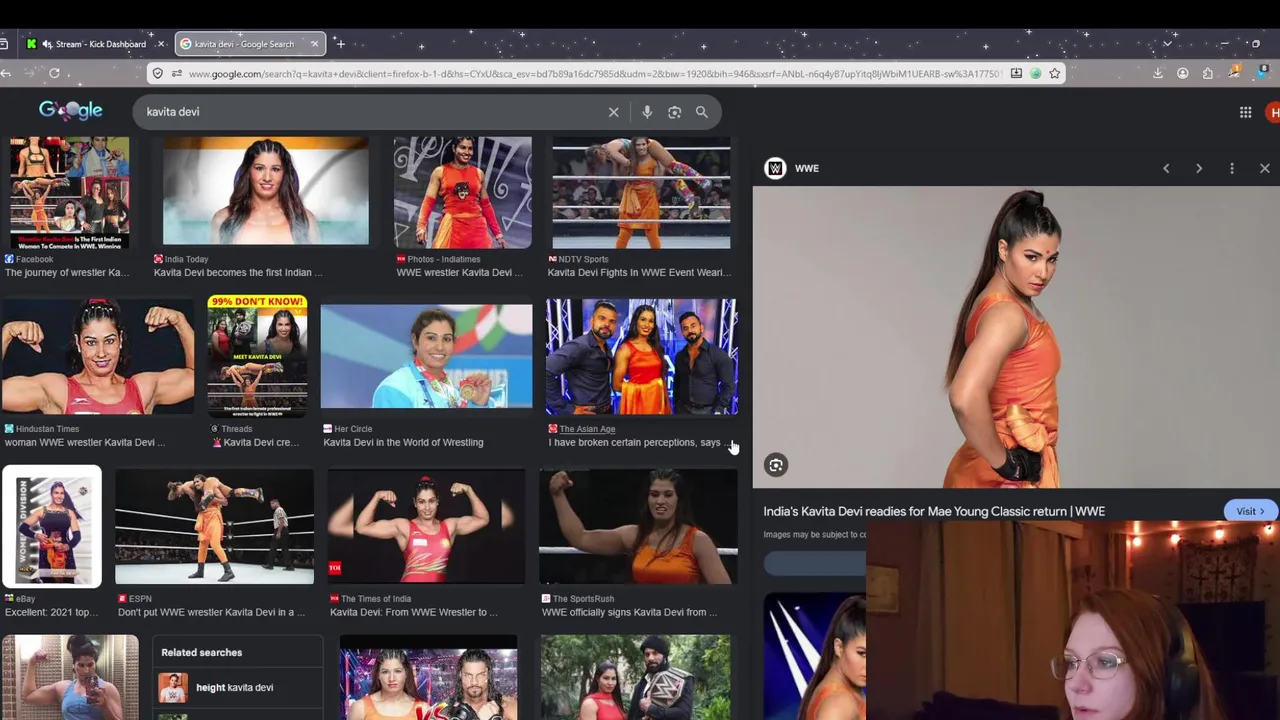Click the Visit button

pos(1250,511)
